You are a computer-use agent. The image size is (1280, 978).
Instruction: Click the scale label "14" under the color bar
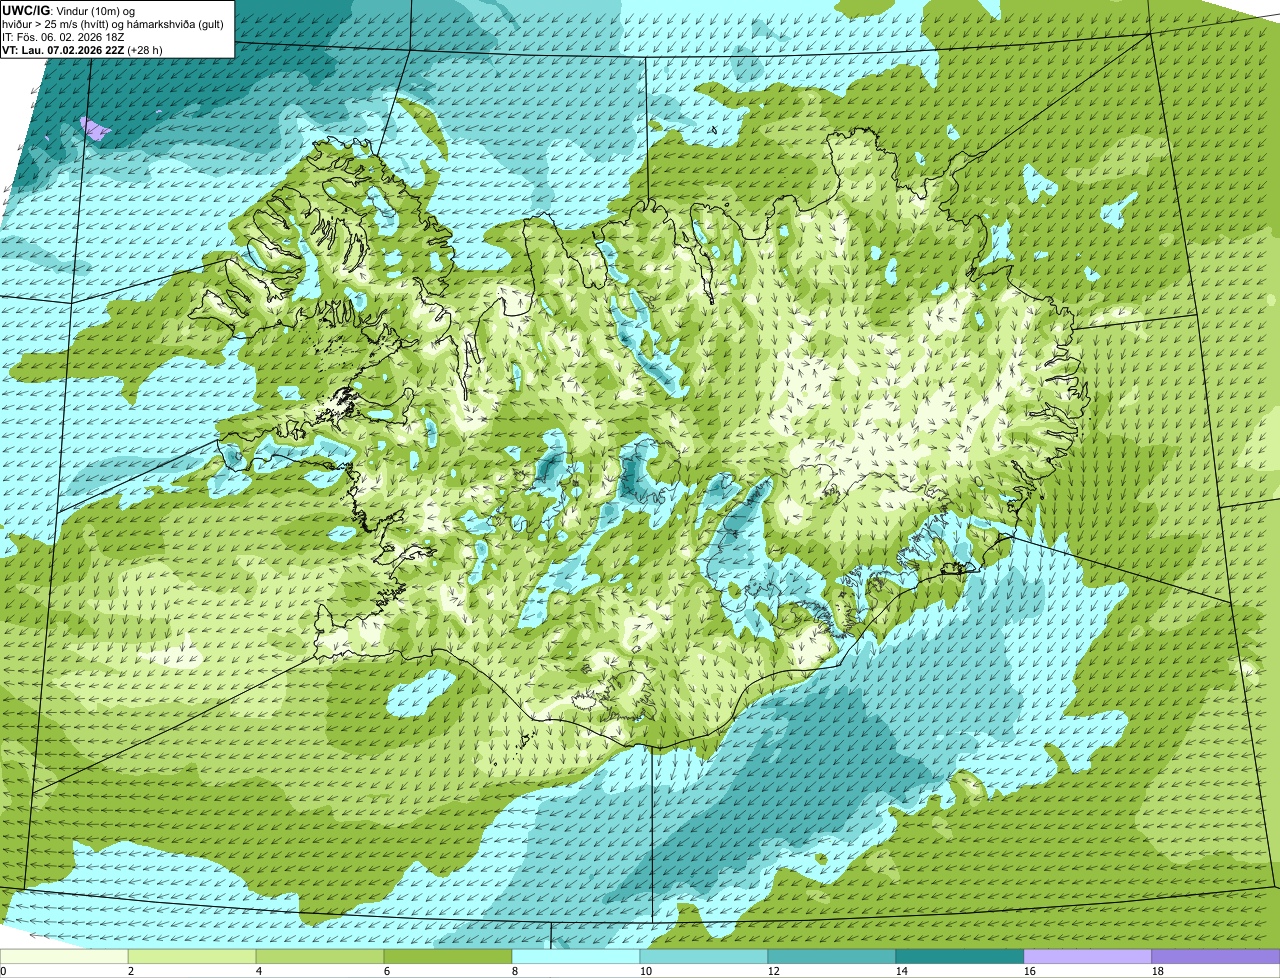(902, 971)
